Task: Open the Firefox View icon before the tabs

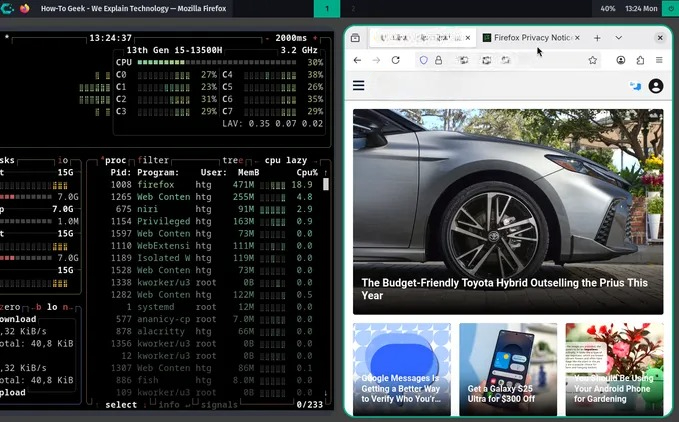Action: tap(355, 38)
